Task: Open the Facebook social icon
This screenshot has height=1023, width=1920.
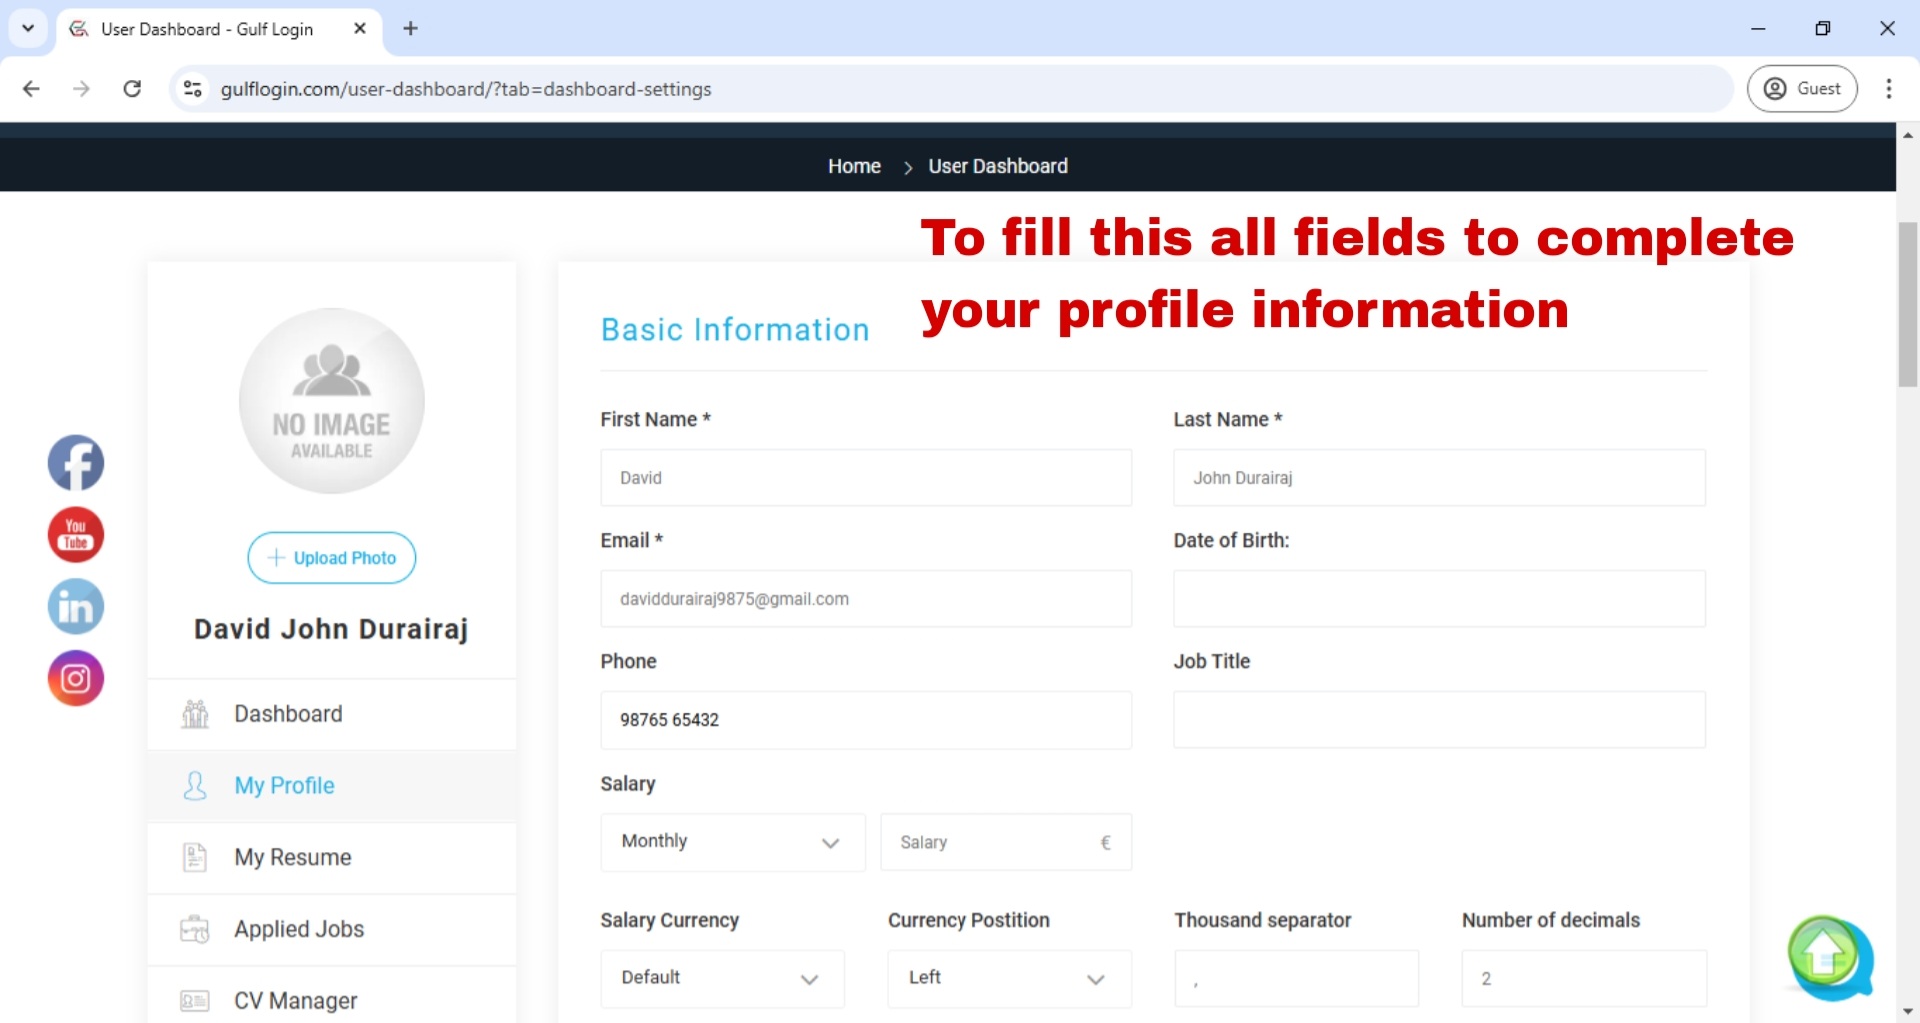Action: pos(75,463)
